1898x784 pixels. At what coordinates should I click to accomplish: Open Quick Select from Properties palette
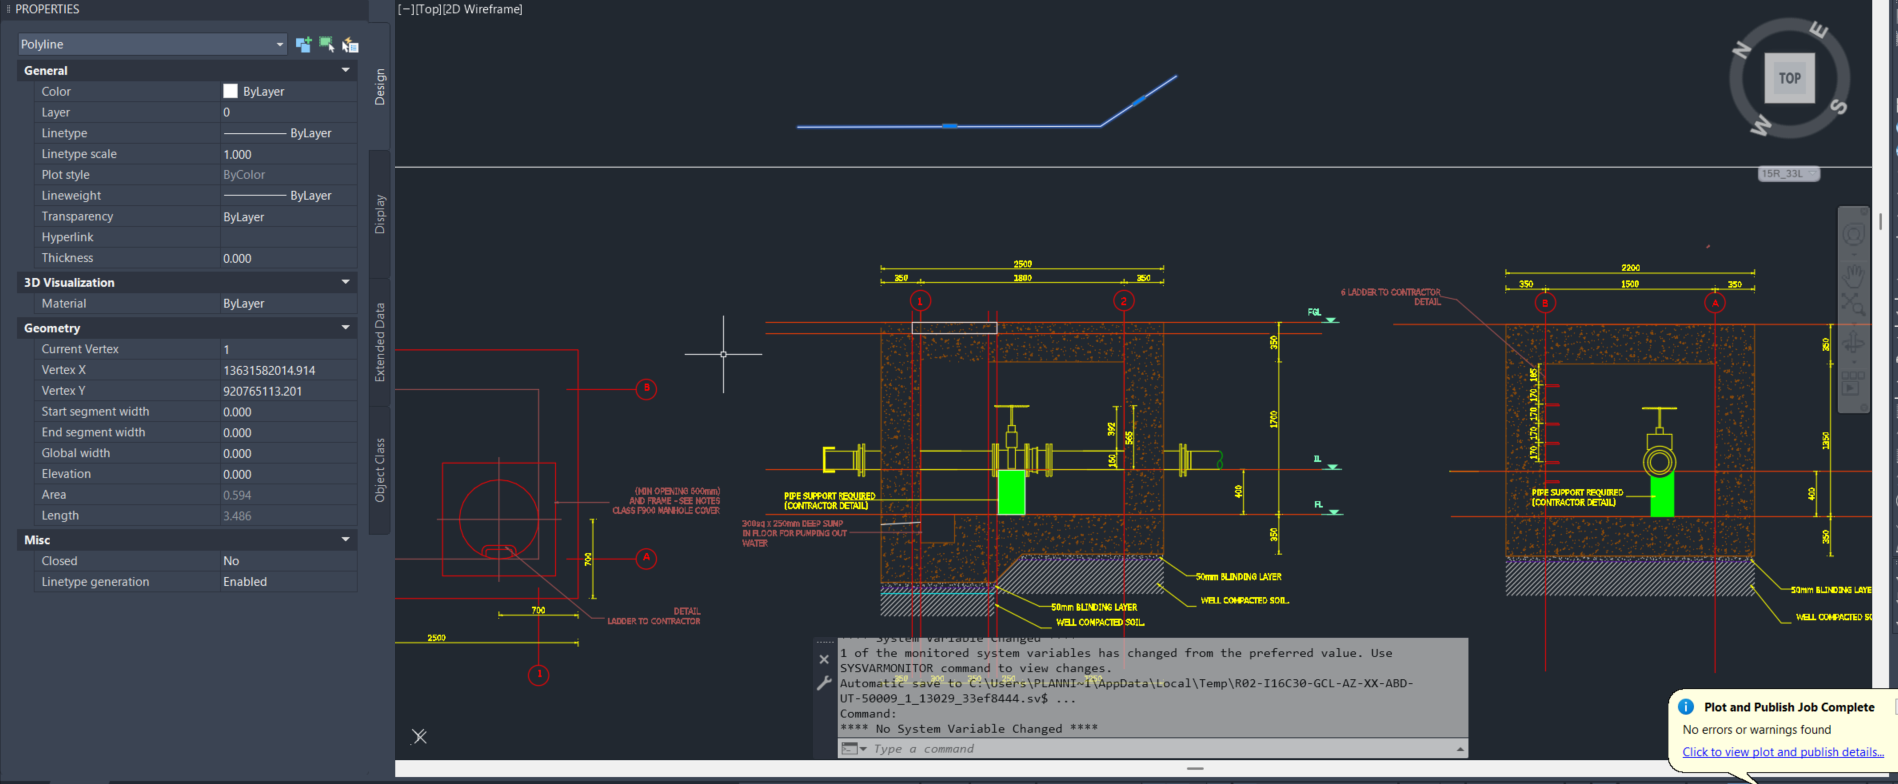click(350, 44)
